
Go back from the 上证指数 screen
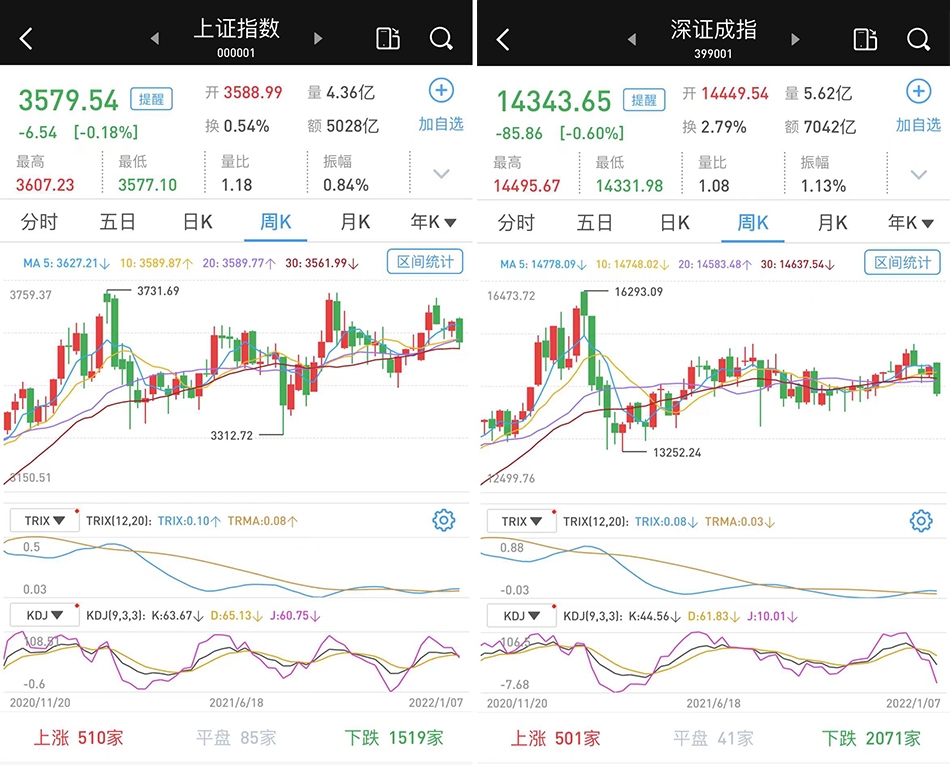click(x=25, y=39)
